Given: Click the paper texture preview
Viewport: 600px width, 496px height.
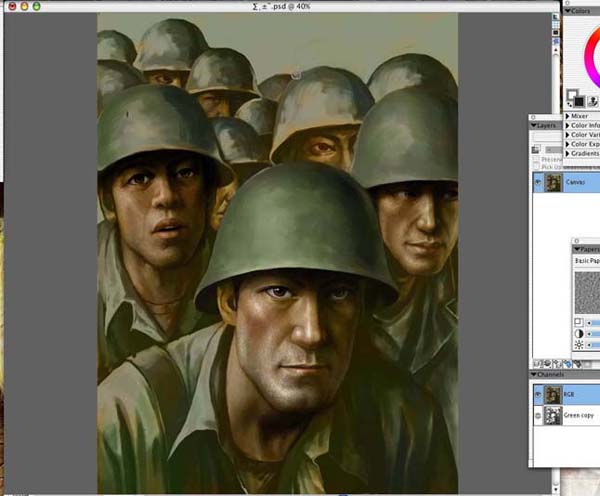Looking at the screenshot, I should (587, 292).
